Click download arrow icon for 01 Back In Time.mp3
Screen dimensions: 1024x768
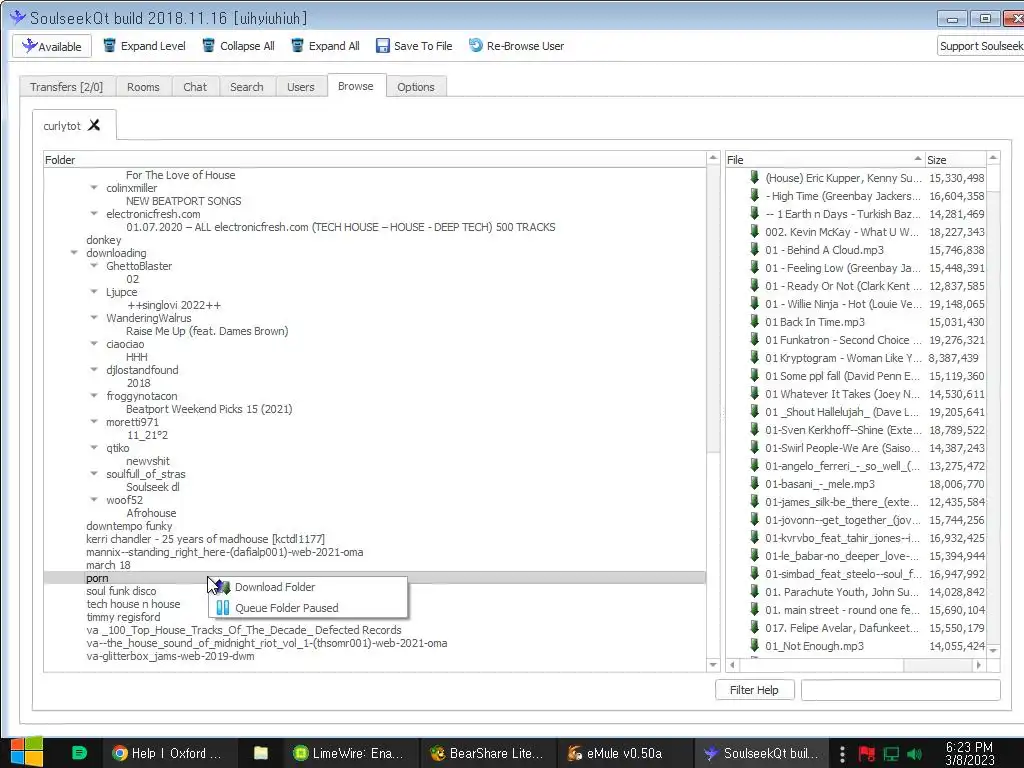754,321
